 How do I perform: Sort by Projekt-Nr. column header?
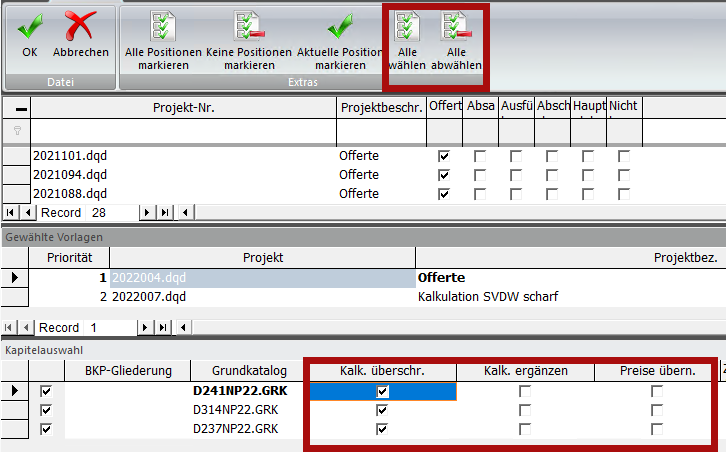click(183, 107)
